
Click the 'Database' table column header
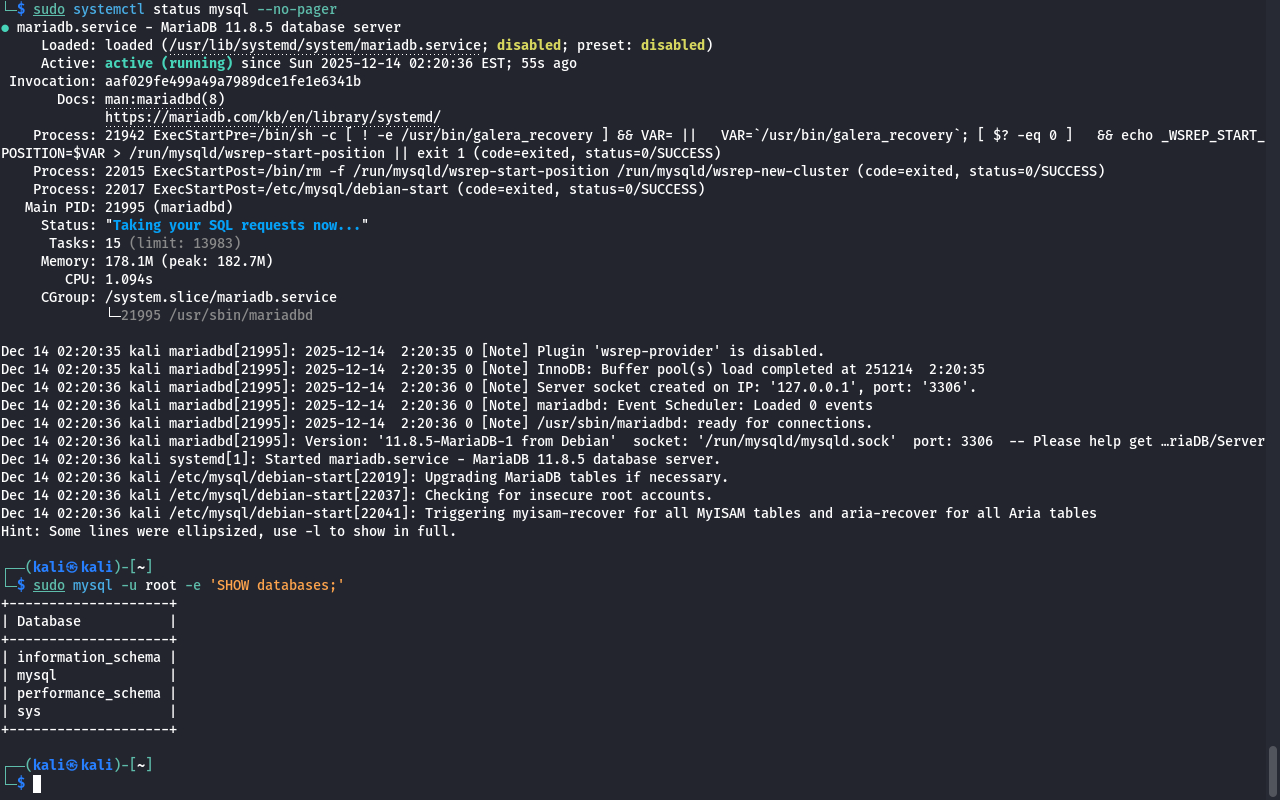48,621
